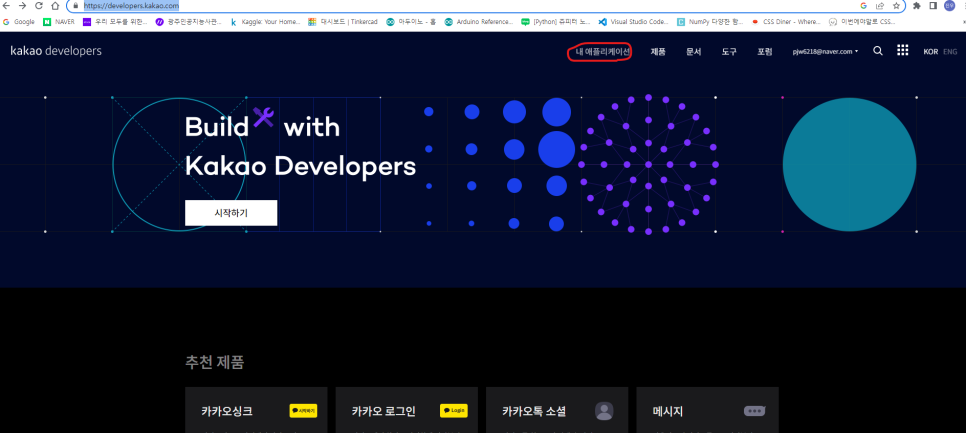Open the Chrome profile avatar

coord(949,6)
